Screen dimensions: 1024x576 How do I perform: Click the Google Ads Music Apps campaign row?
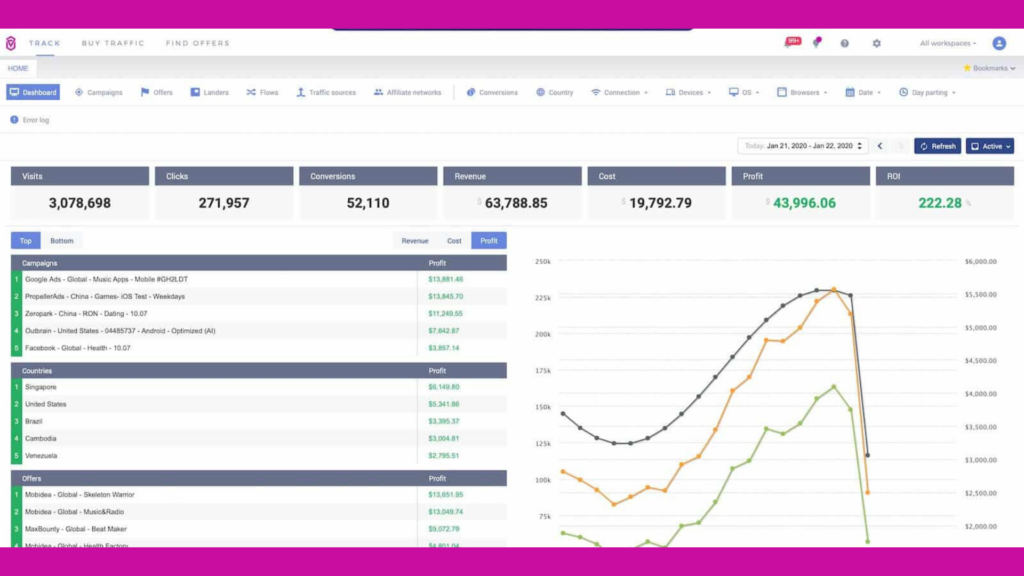259,280
